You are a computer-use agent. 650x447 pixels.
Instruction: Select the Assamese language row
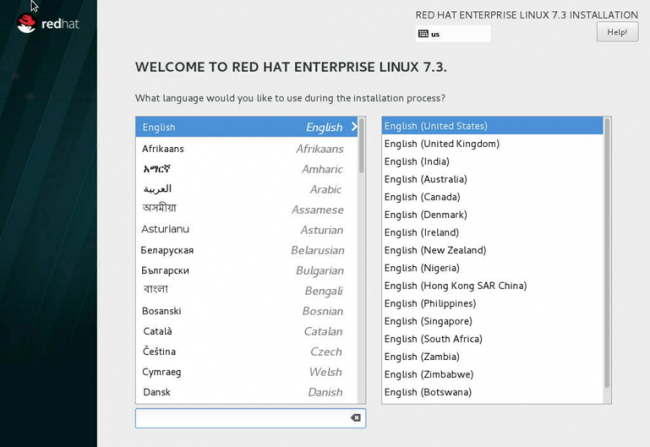pos(247,209)
